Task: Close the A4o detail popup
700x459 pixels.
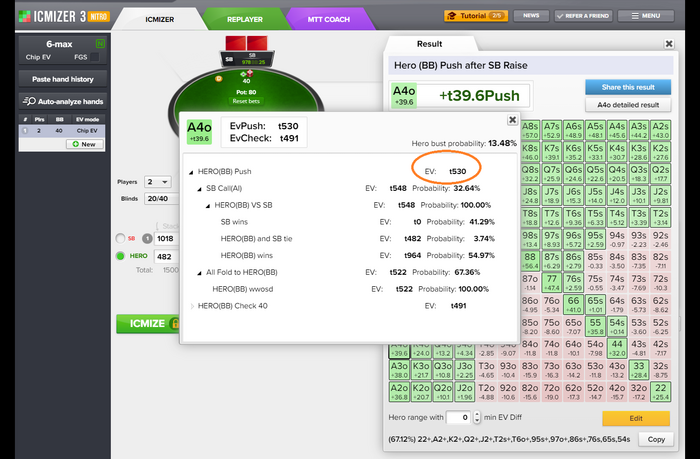Action: pos(512,120)
